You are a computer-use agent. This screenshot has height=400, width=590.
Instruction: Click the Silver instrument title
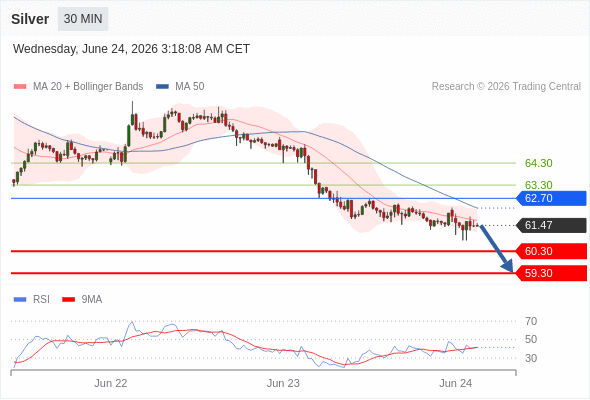(30, 19)
